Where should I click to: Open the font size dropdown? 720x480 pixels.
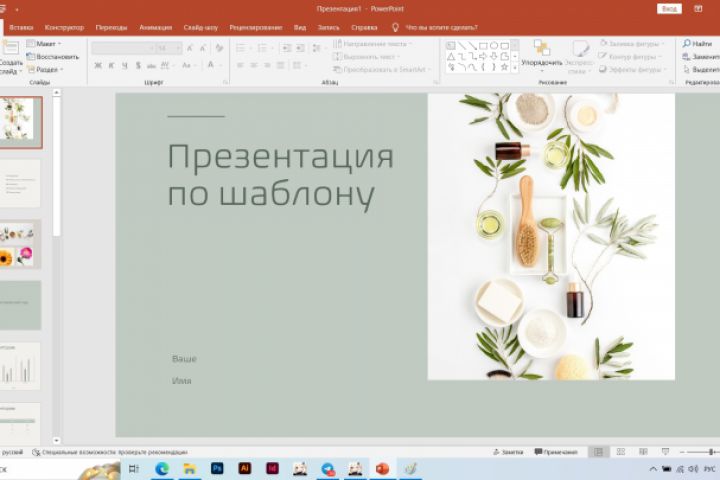178,48
